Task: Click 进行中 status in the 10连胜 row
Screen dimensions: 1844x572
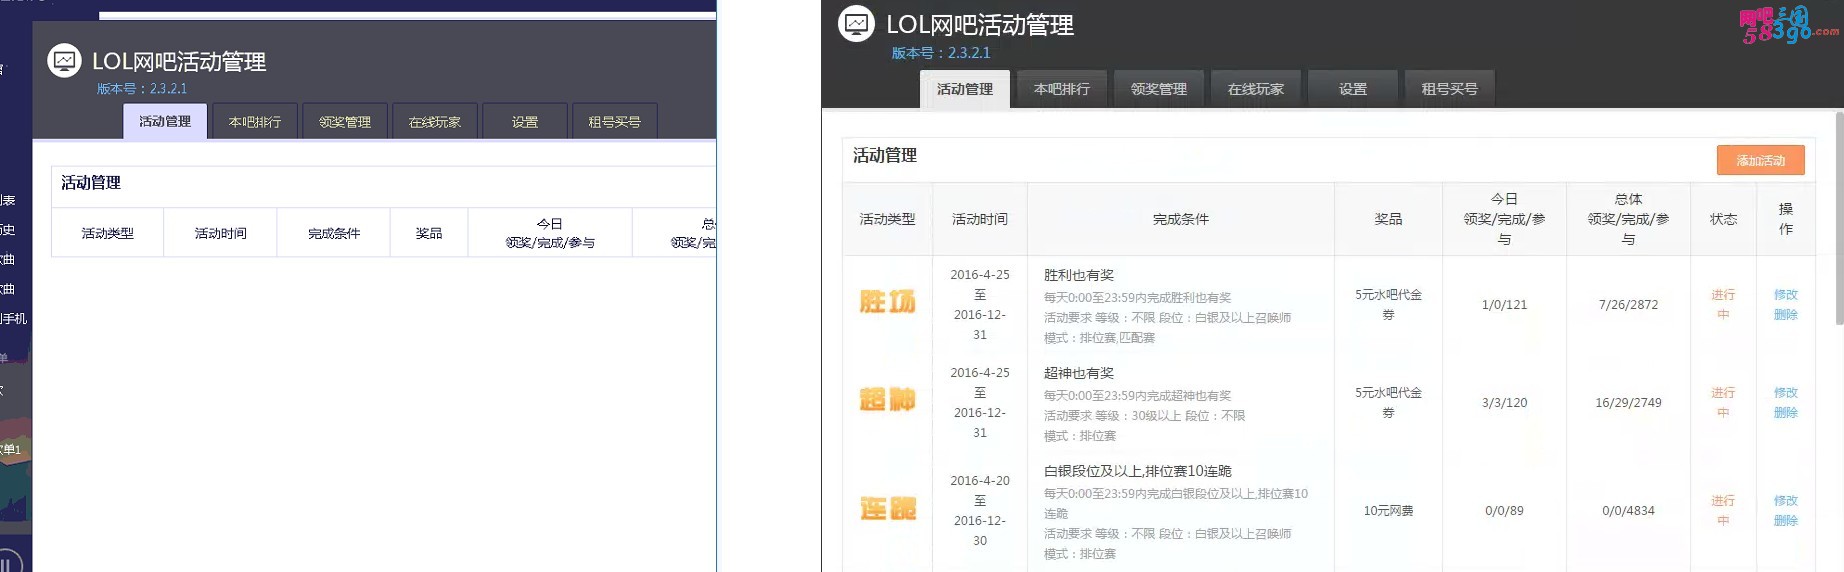Action: click(1723, 510)
